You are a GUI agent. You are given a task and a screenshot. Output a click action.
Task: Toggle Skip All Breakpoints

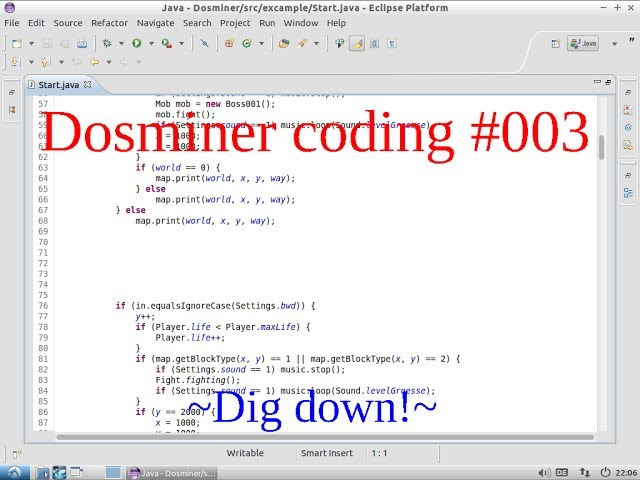pyautogui.click(x=204, y=43)
